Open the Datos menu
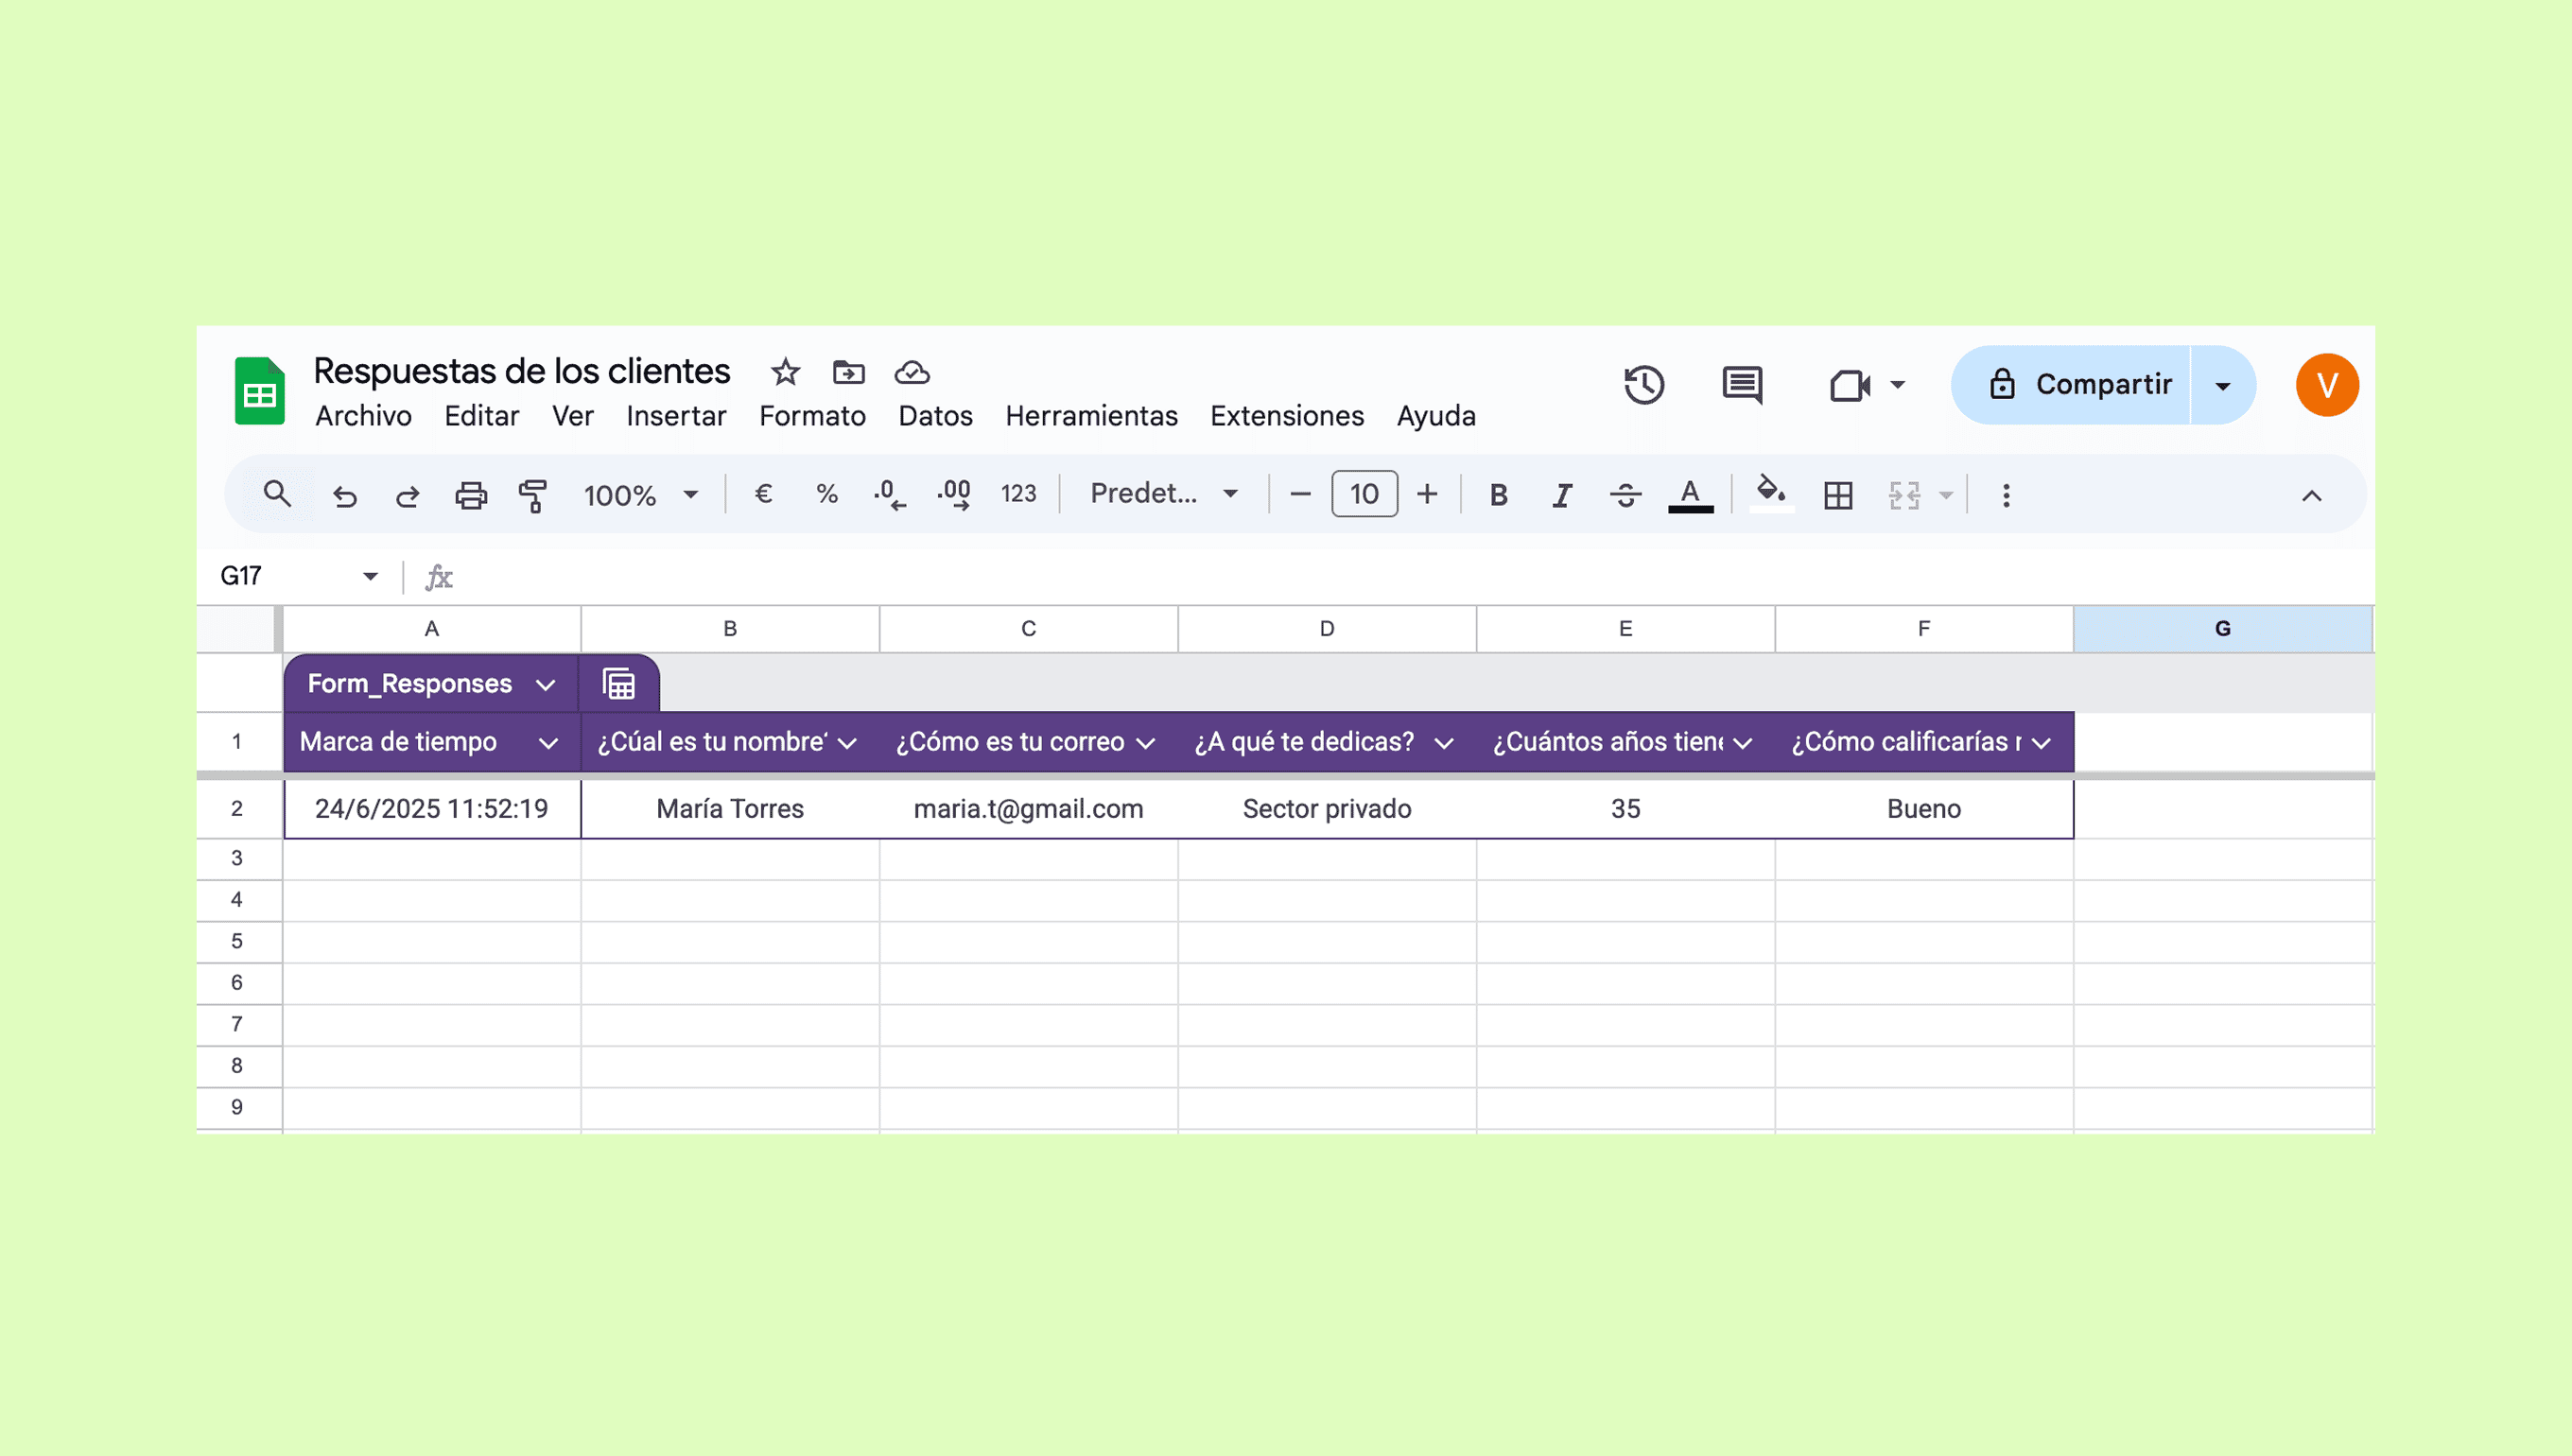Viewport: 2572px width, 1456px height. [x=935, y=416]
